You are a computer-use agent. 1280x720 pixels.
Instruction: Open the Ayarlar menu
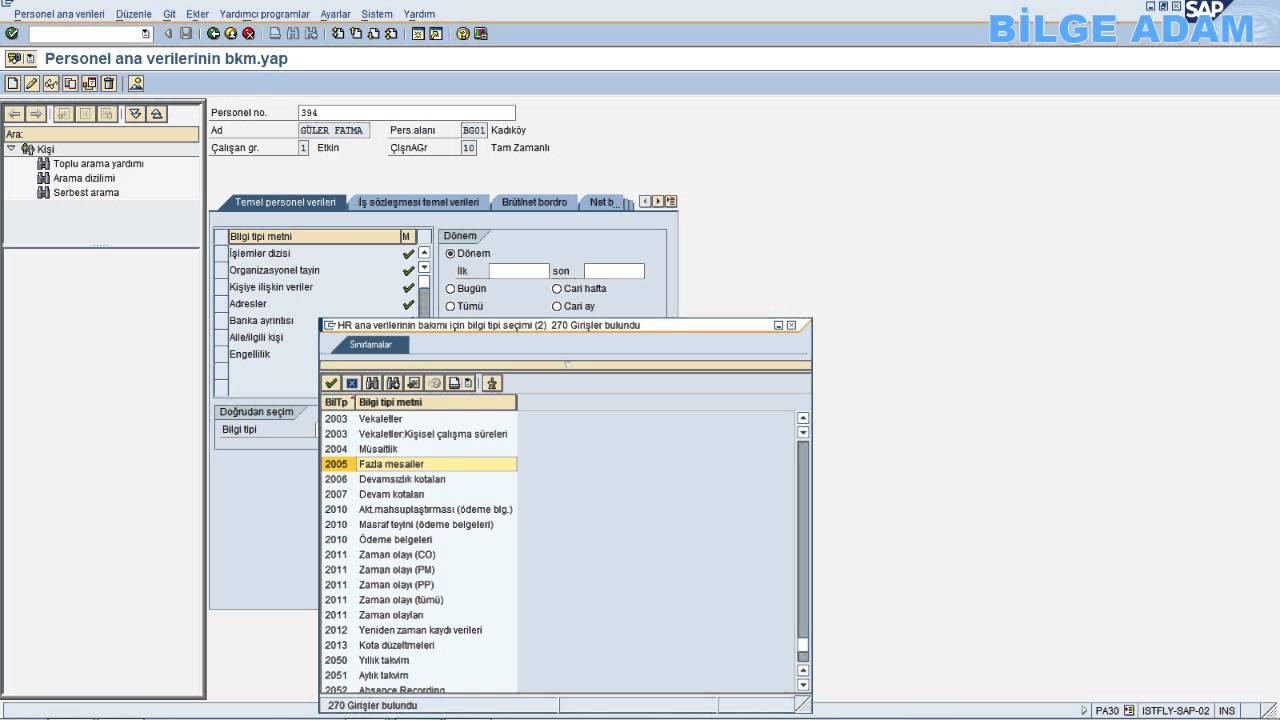[x=335, y=14]
